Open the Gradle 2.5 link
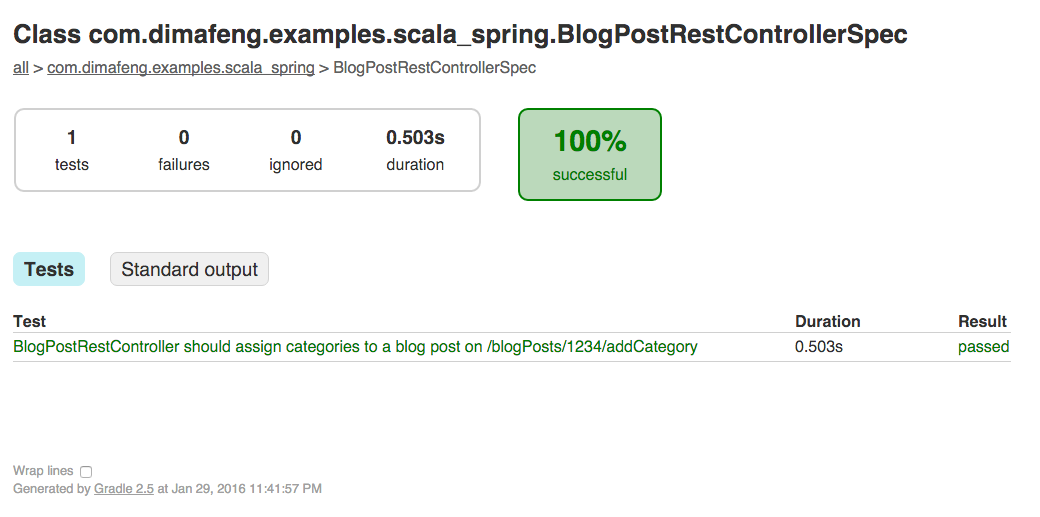This screenshot has height=517, width=1040. 124,489
